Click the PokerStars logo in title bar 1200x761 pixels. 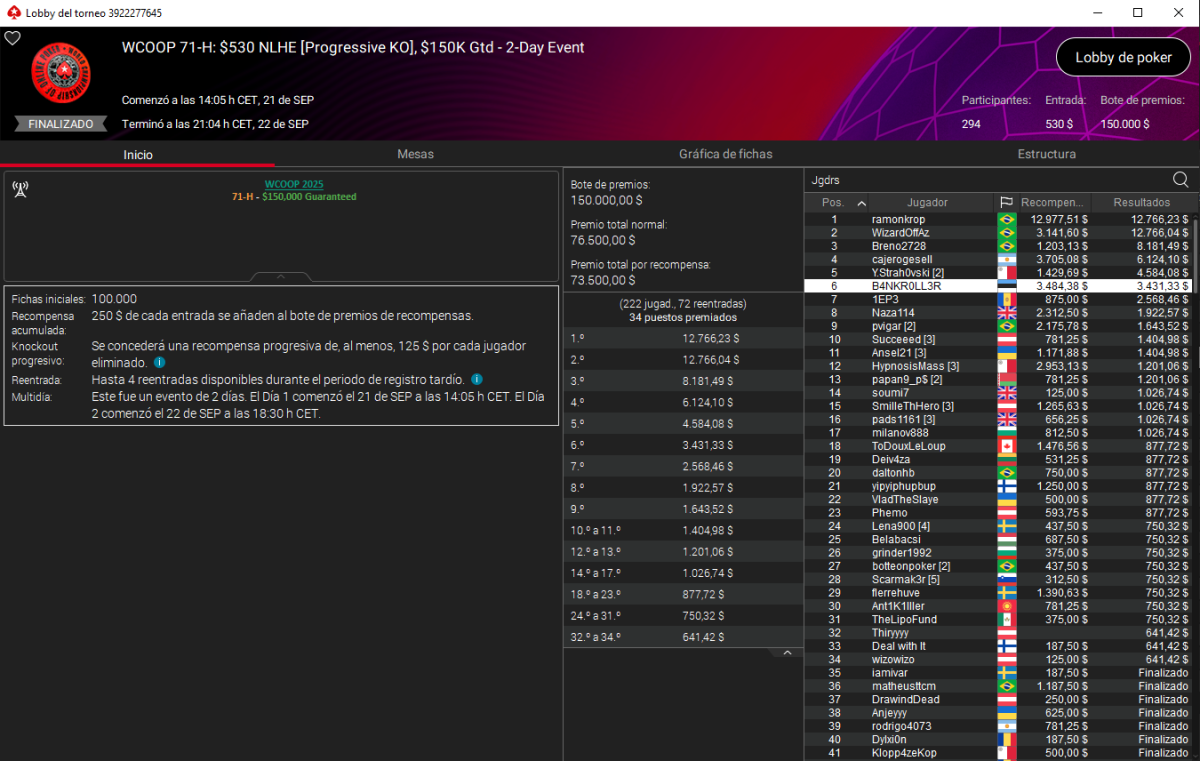(x=12, y=13)
